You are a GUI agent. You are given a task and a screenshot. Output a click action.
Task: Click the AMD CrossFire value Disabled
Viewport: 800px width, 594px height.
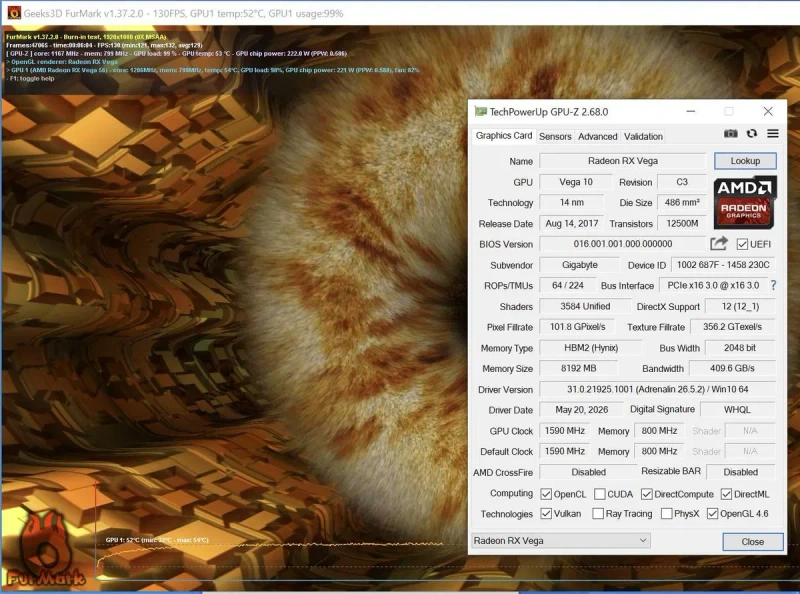click(588, 472)
